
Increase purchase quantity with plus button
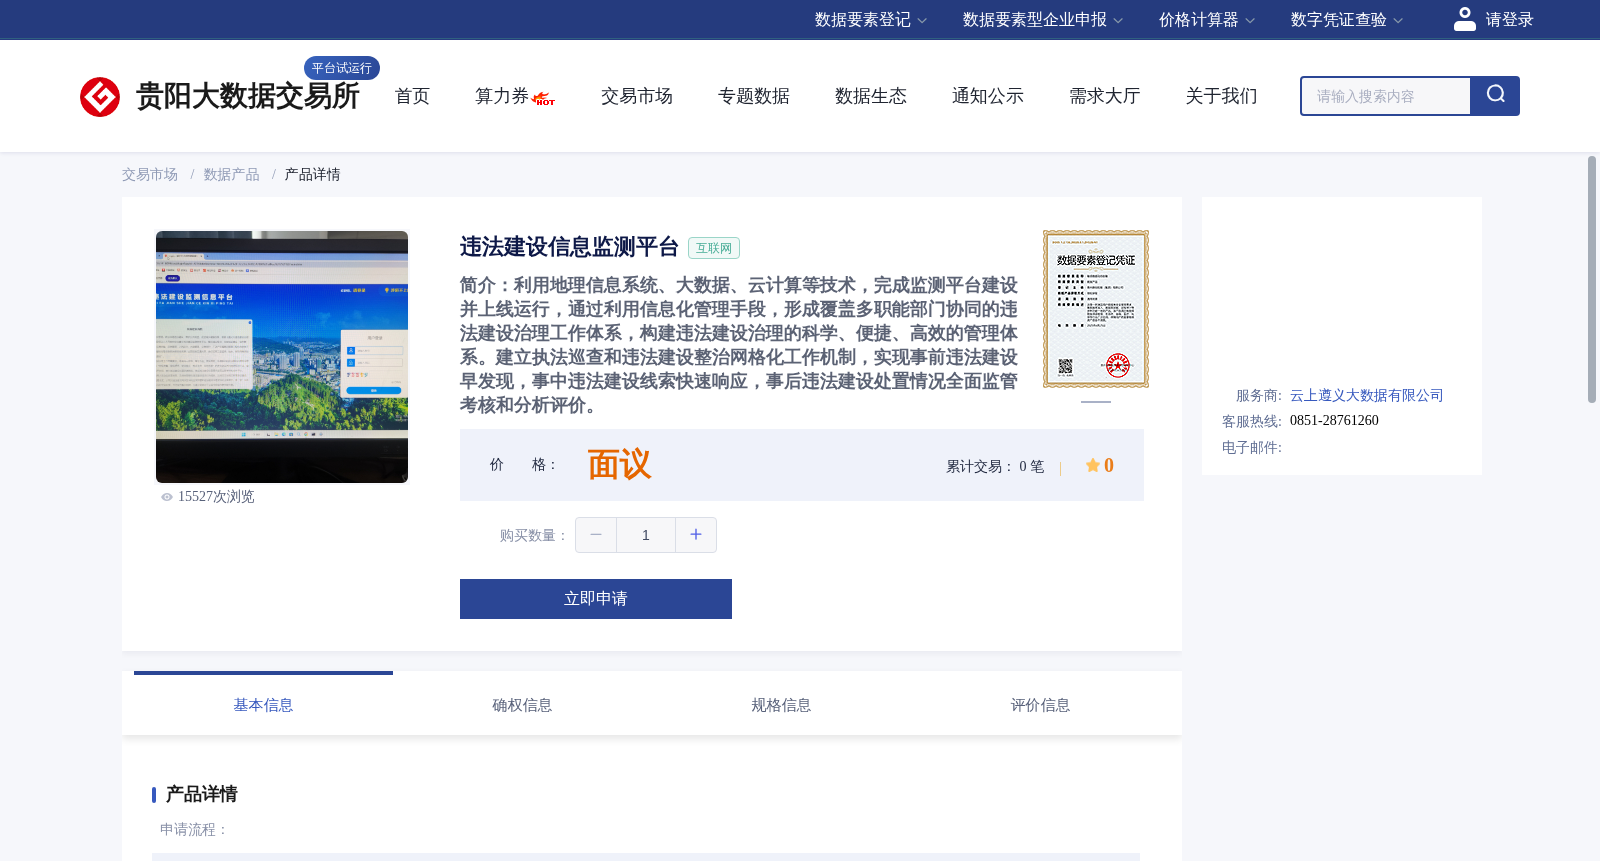tap(696, 535)
